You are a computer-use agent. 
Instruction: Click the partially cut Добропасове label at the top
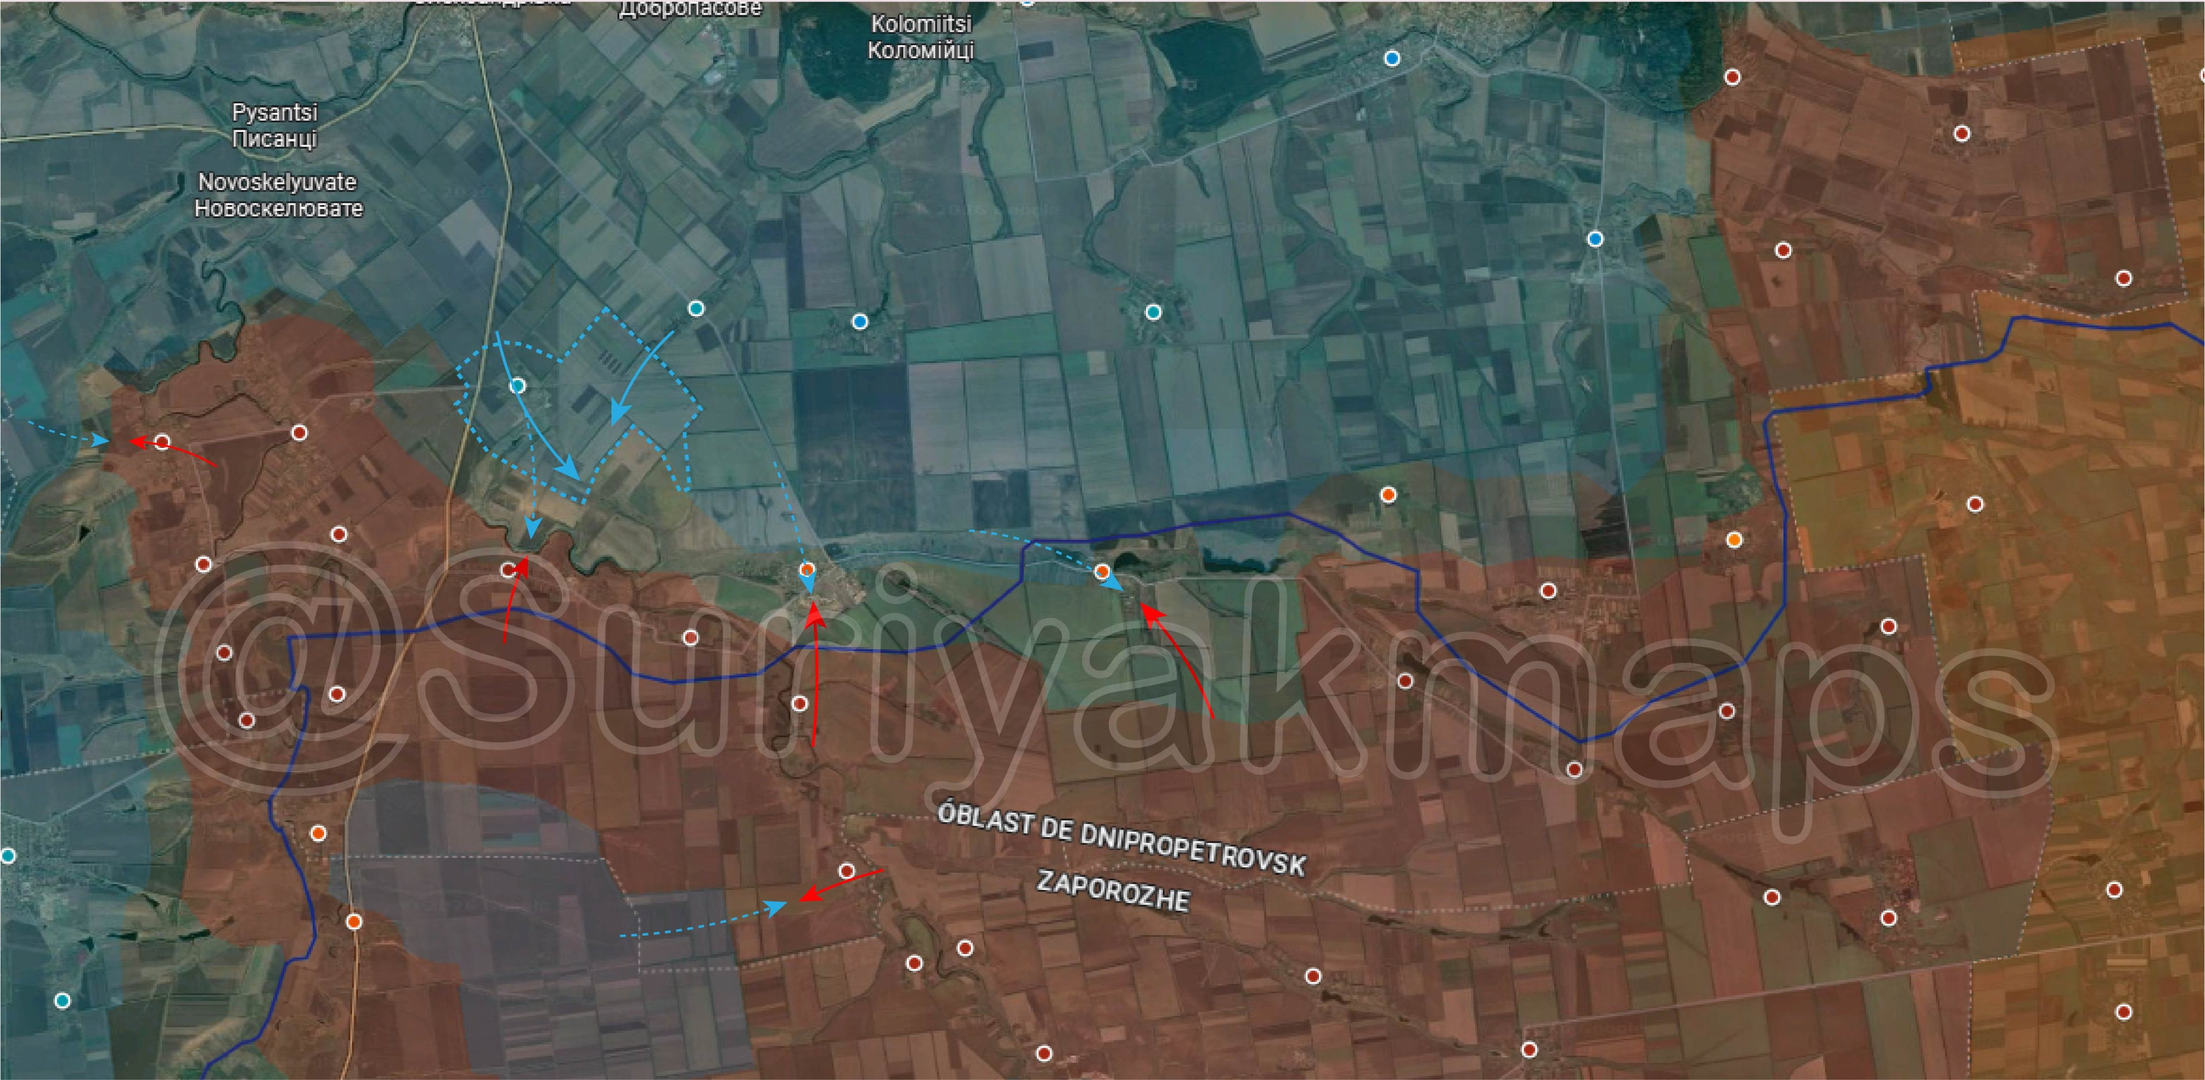(x=690, y=9)
